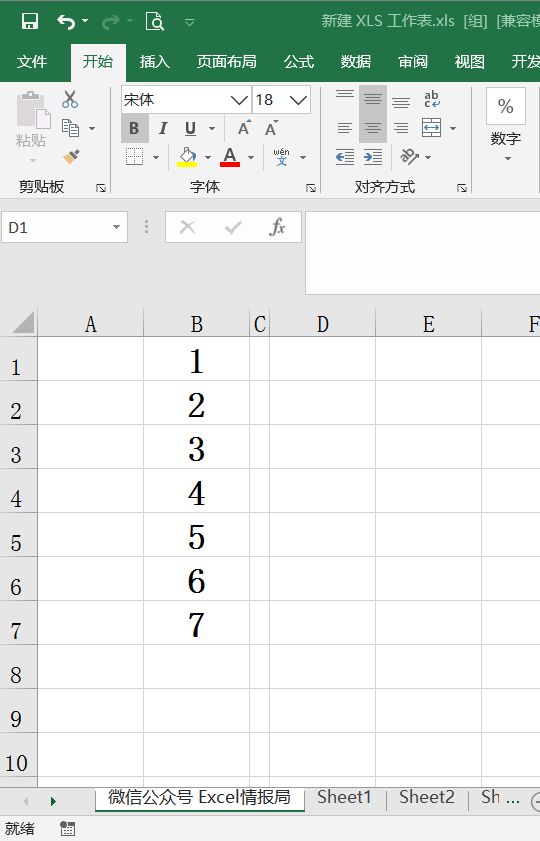Click the Wrap Text icon
Screen dimensions: 540x841
pos(432,99)
